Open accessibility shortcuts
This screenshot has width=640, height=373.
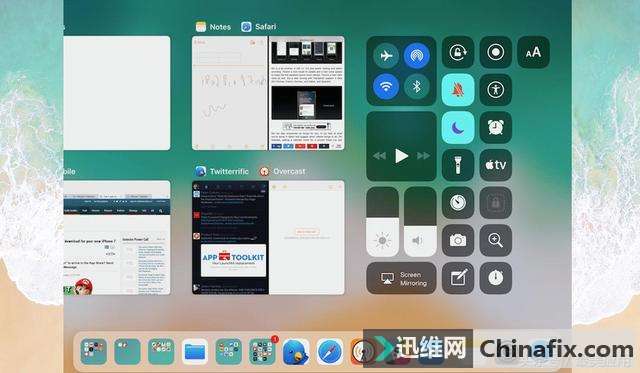coord(496,90)
